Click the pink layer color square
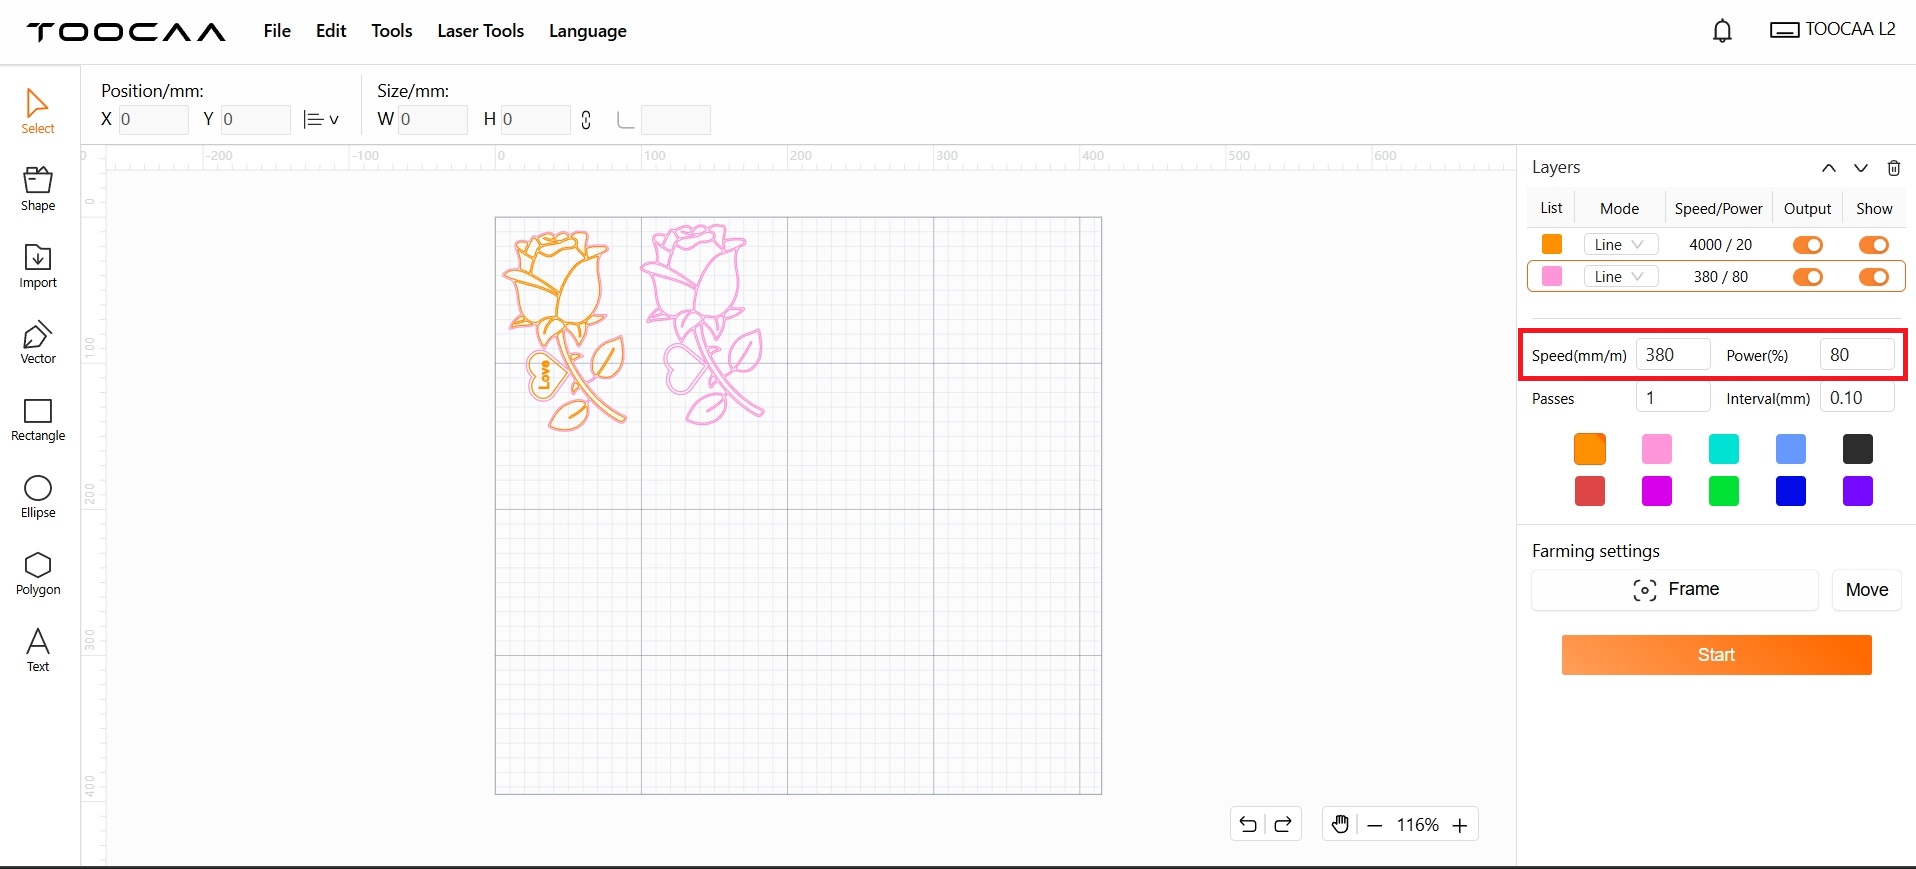The width and height of the screenshot is (1916, 869). (1552, 276)
